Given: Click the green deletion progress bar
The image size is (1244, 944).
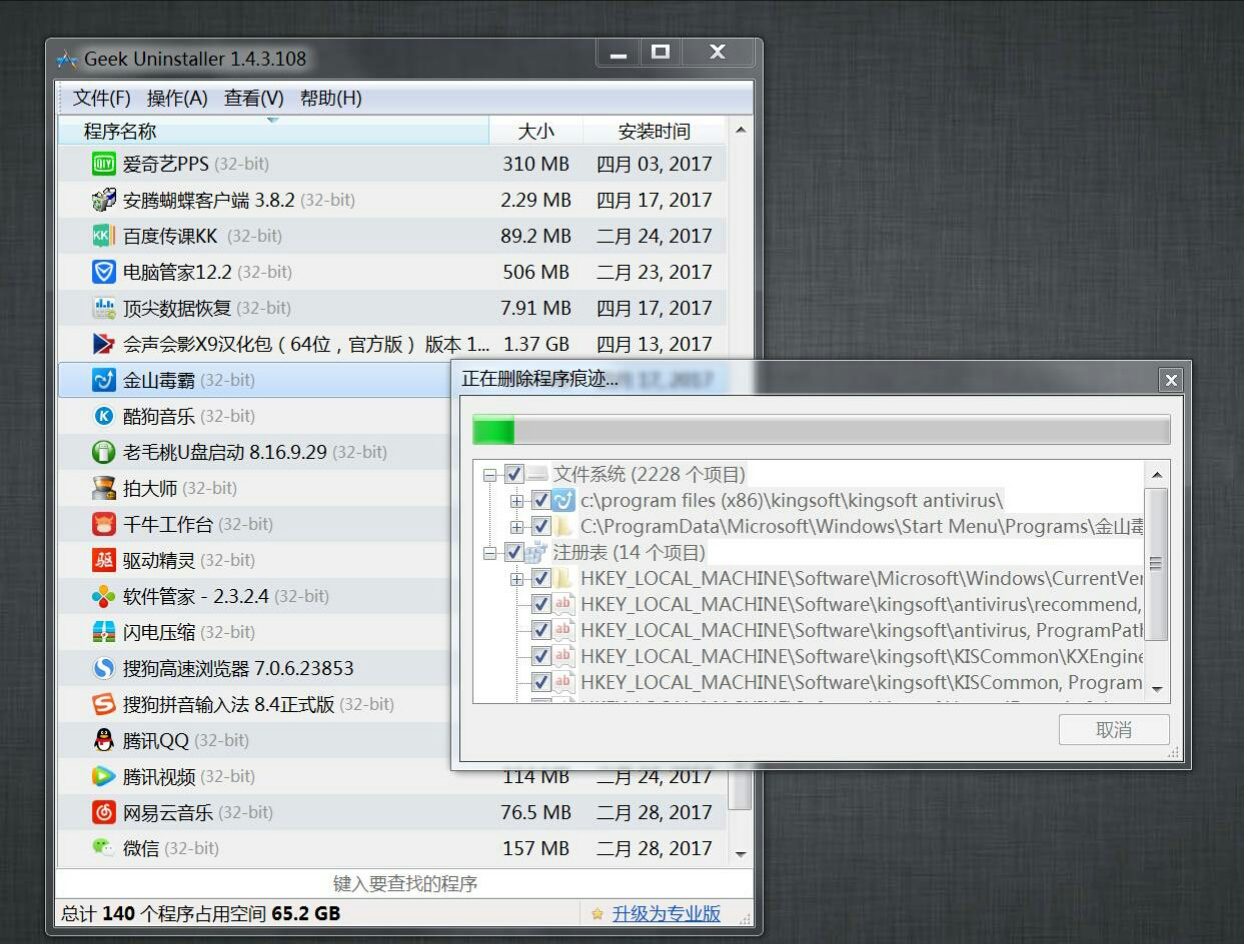Looking at the screenshot, I should [821, 431].
